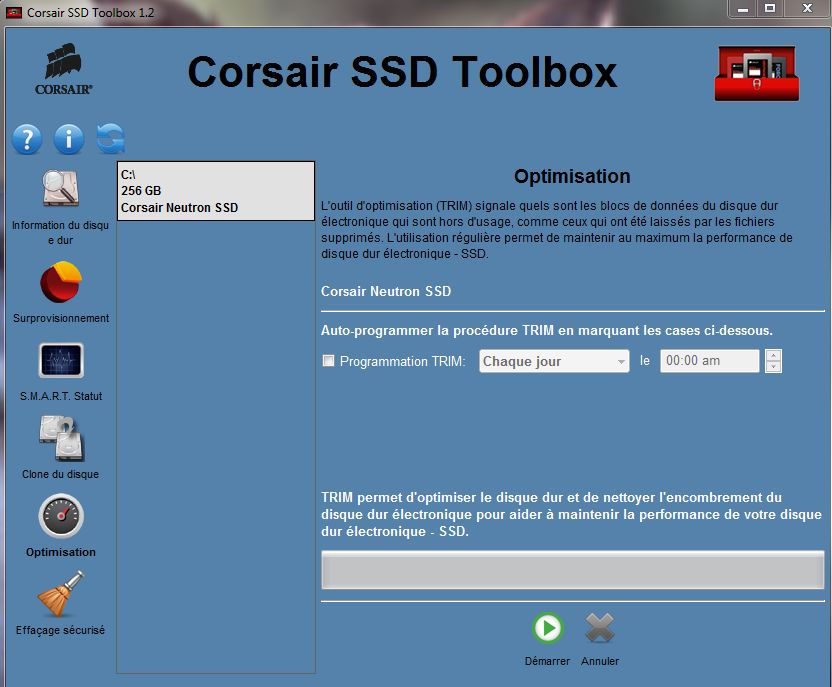Increase time with the stepper up arrow
This screenshot has height=687, width=832.
click(x=774, y=355)
